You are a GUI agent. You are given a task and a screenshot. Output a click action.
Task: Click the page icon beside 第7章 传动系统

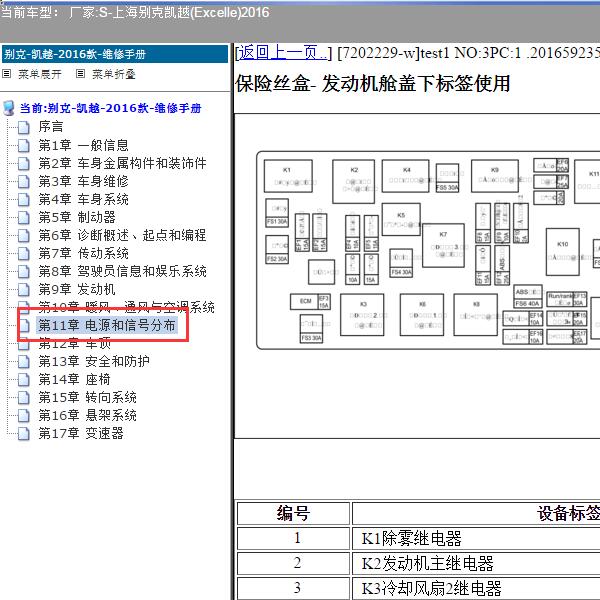(24, 254)
